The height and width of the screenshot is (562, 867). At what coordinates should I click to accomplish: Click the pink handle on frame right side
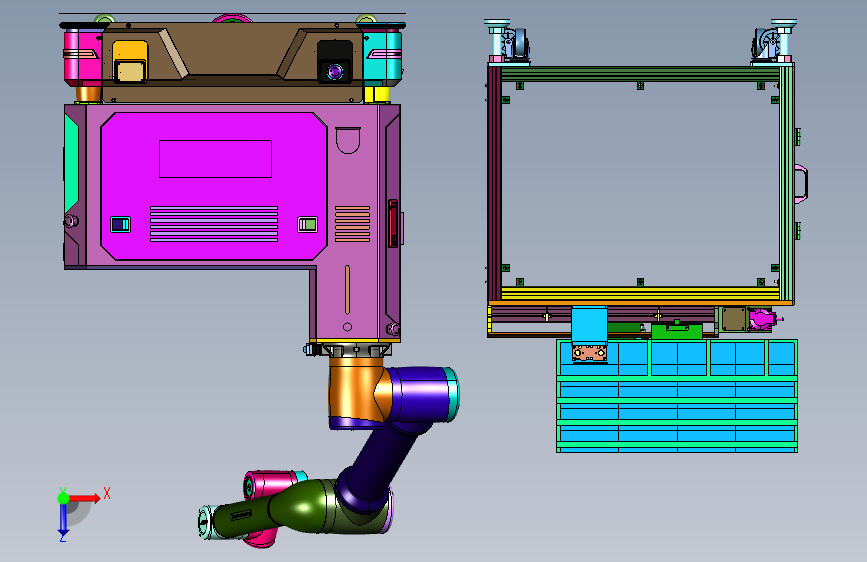point(801,184)
